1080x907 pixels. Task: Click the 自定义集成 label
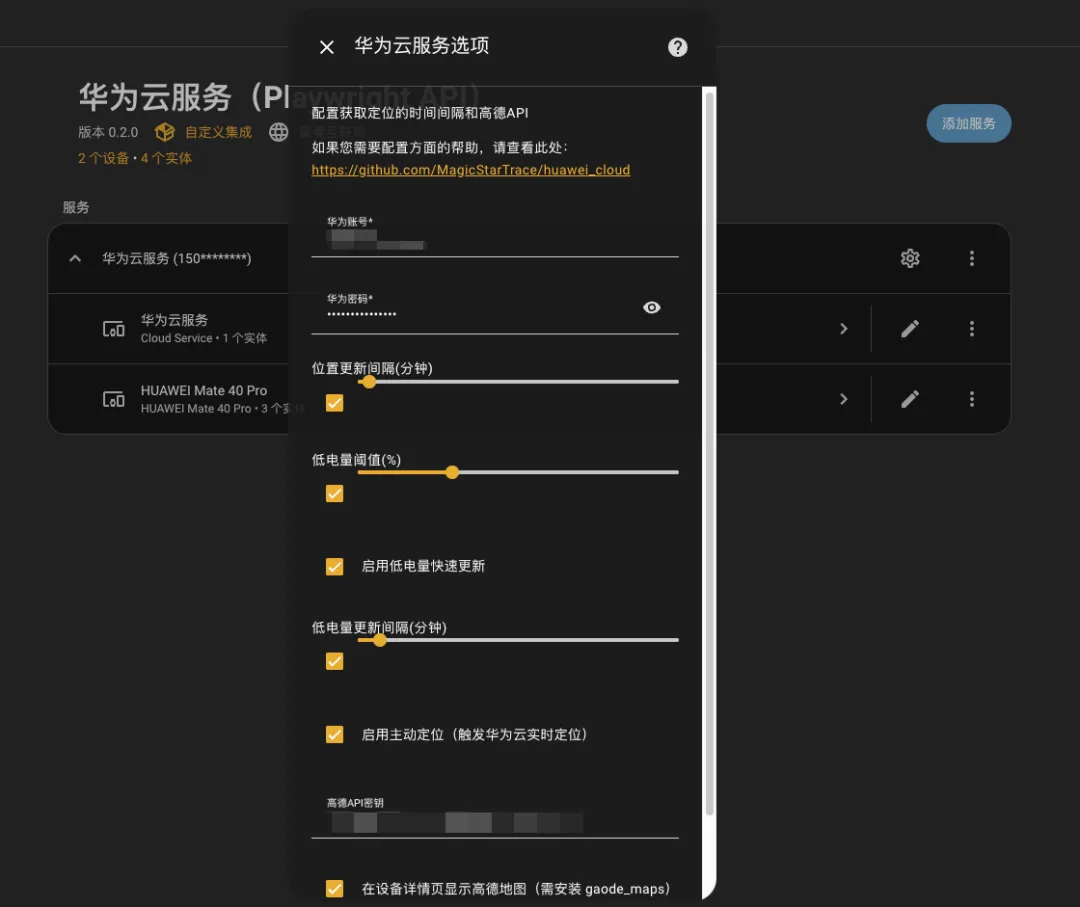218,132
